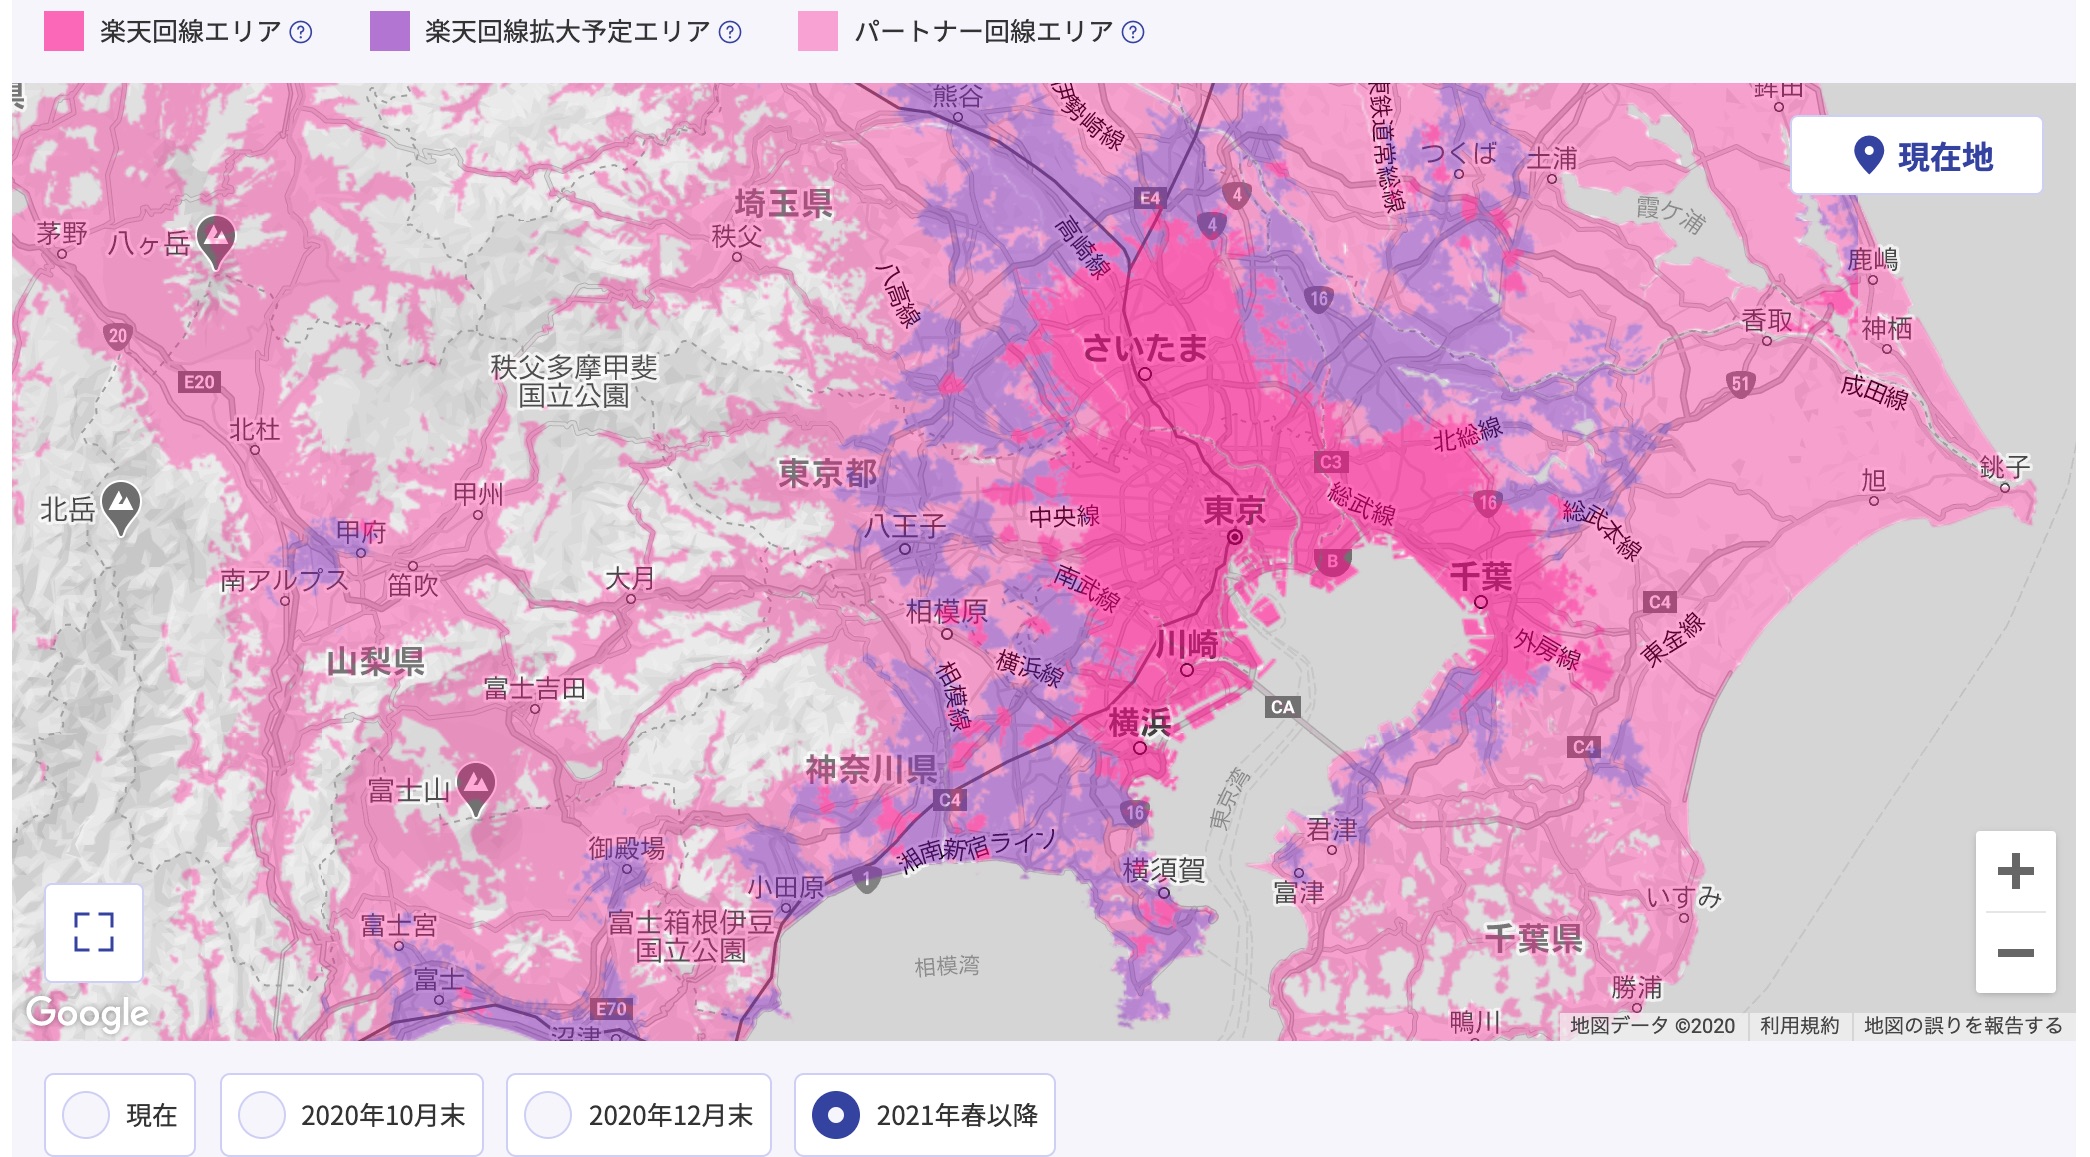The height and width of the screenshot is (1157, 2090).
Task: Click the 横須賀 label on the map
Action: coord(1163,870)
